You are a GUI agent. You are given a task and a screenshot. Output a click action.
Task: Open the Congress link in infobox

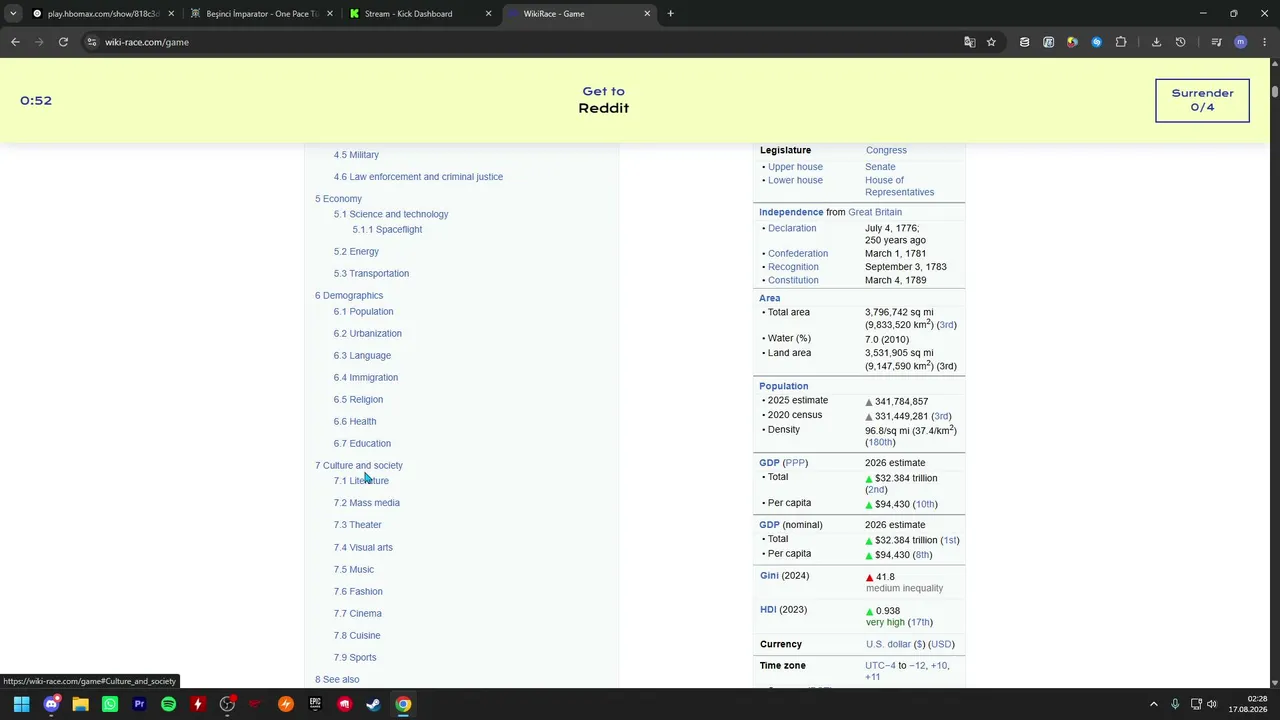(886, 150)
